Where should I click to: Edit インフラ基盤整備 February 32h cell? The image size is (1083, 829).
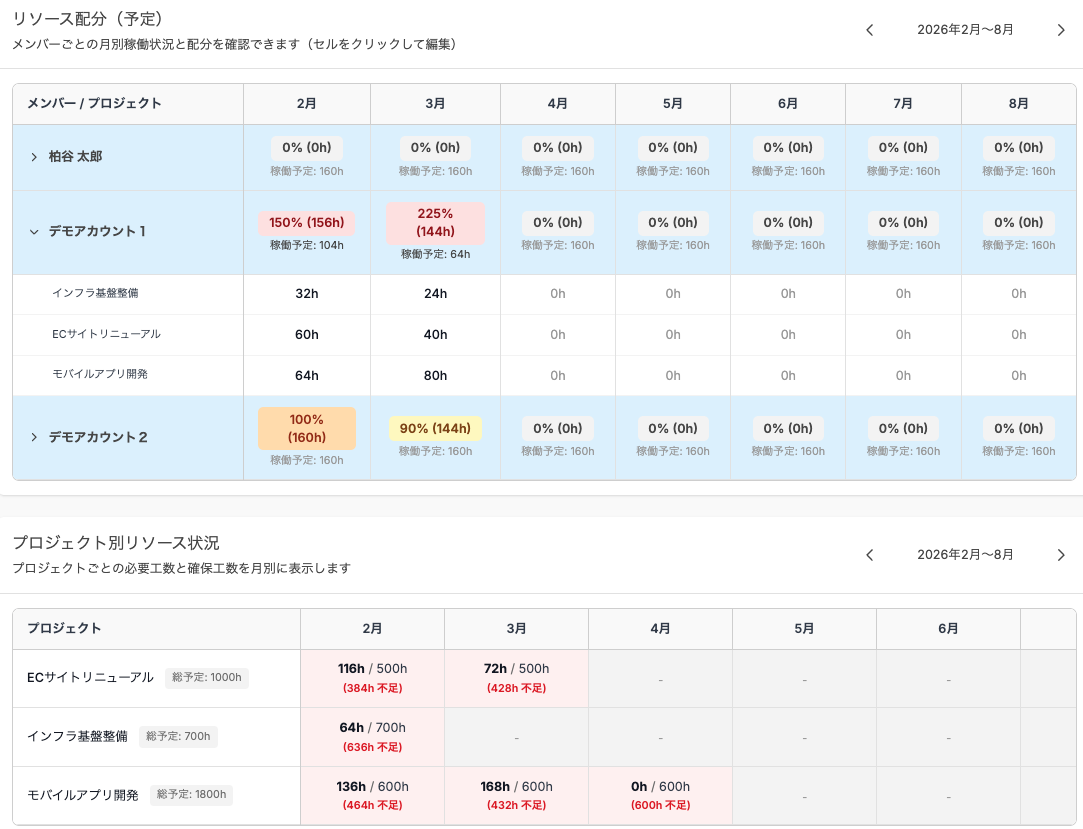pos(306,294)
